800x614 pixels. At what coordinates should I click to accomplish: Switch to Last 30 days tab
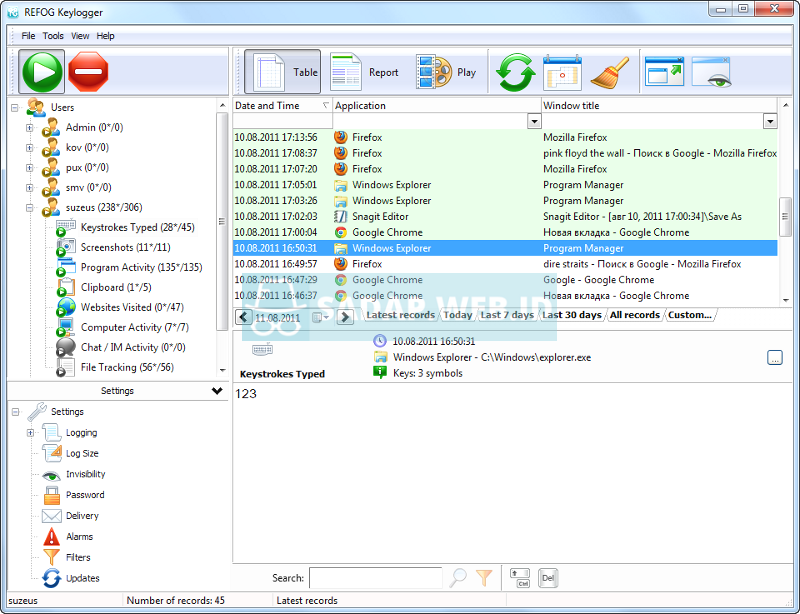571,315
